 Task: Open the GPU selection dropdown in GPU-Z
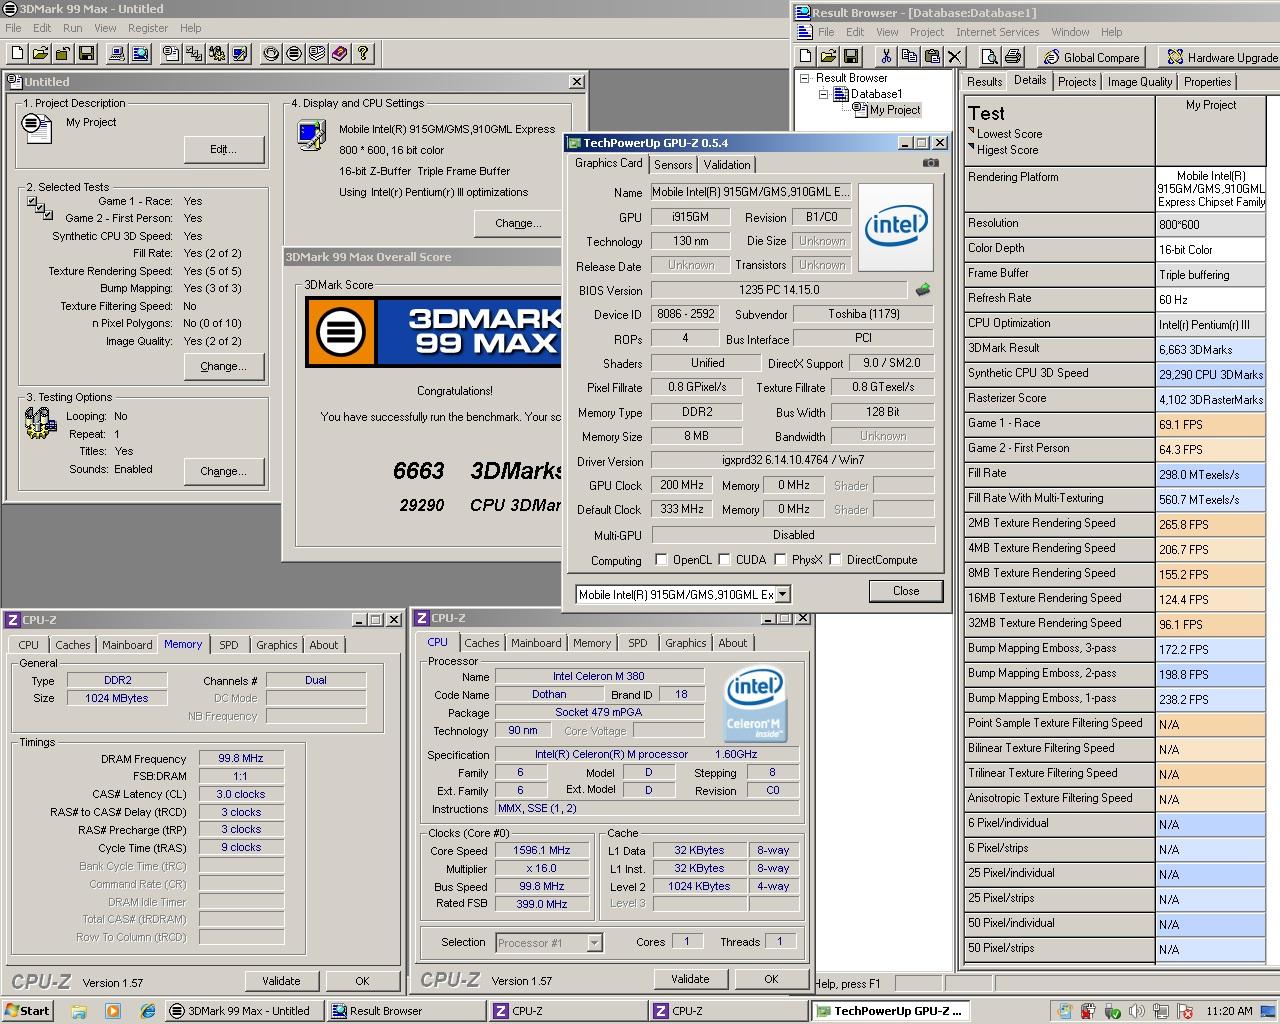click(x=783, y=594)
